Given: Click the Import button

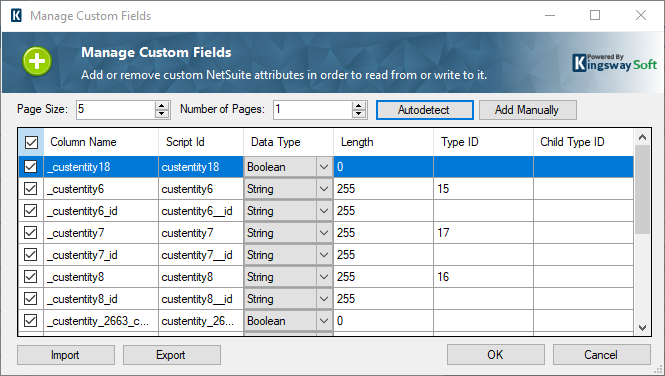Looking at the screenshot, I should (66, 355).
